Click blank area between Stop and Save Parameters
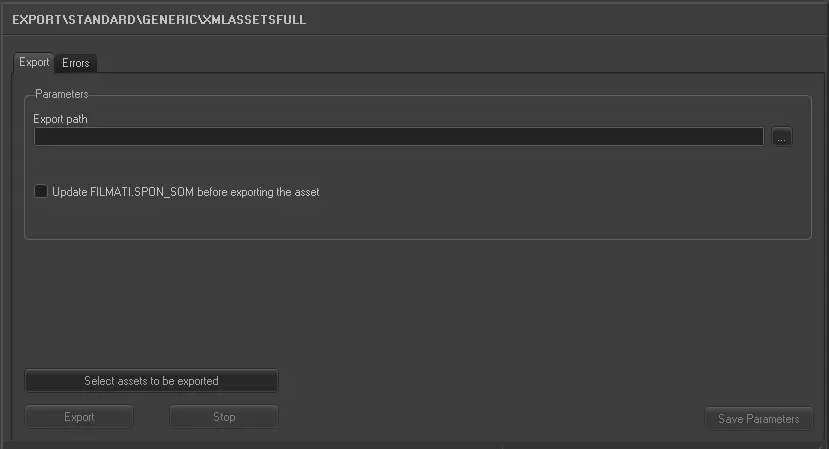 [x=490, y=418]
